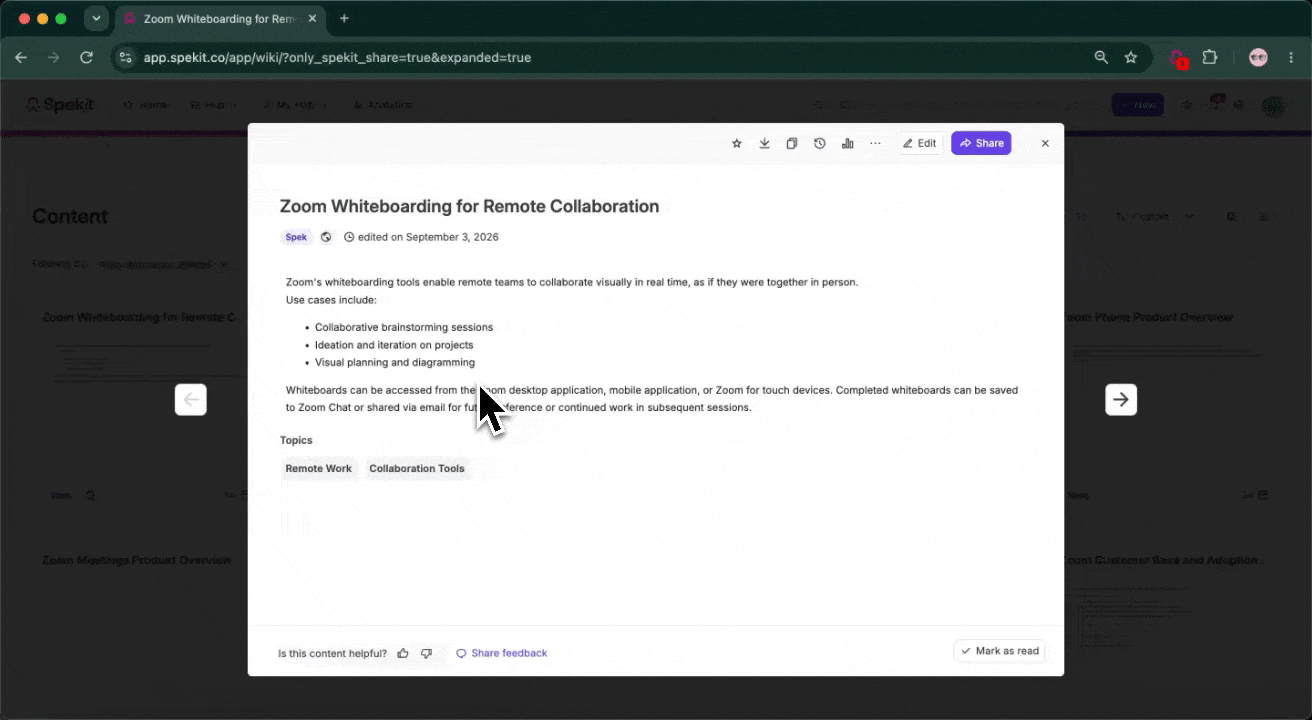Image resolution: width=1312 pixels, height=720 pixels.
Task: Click the Spekit logo in the background
Action: (x=60, y=105)
